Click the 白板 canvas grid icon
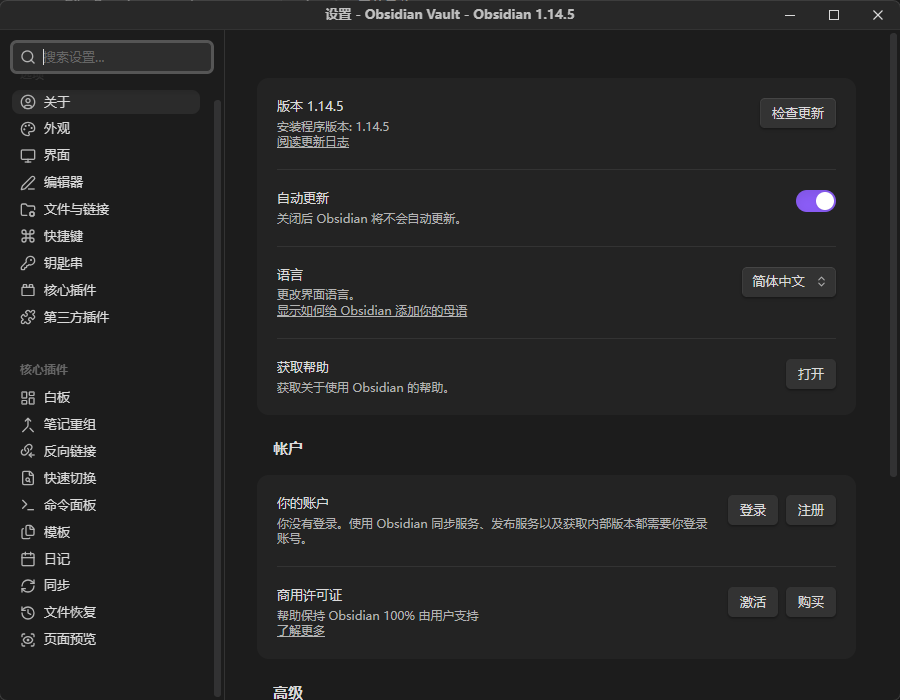The image size is (900, 700). [28, 398]
